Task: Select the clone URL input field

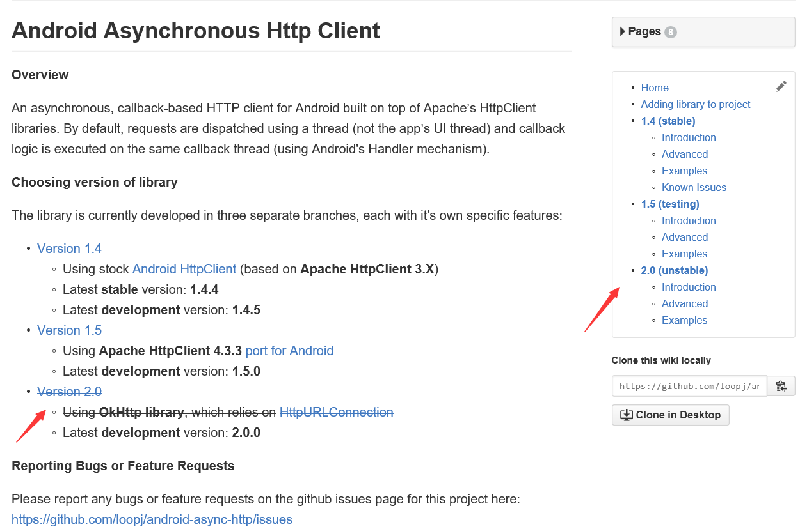Action: click(690, 385)
